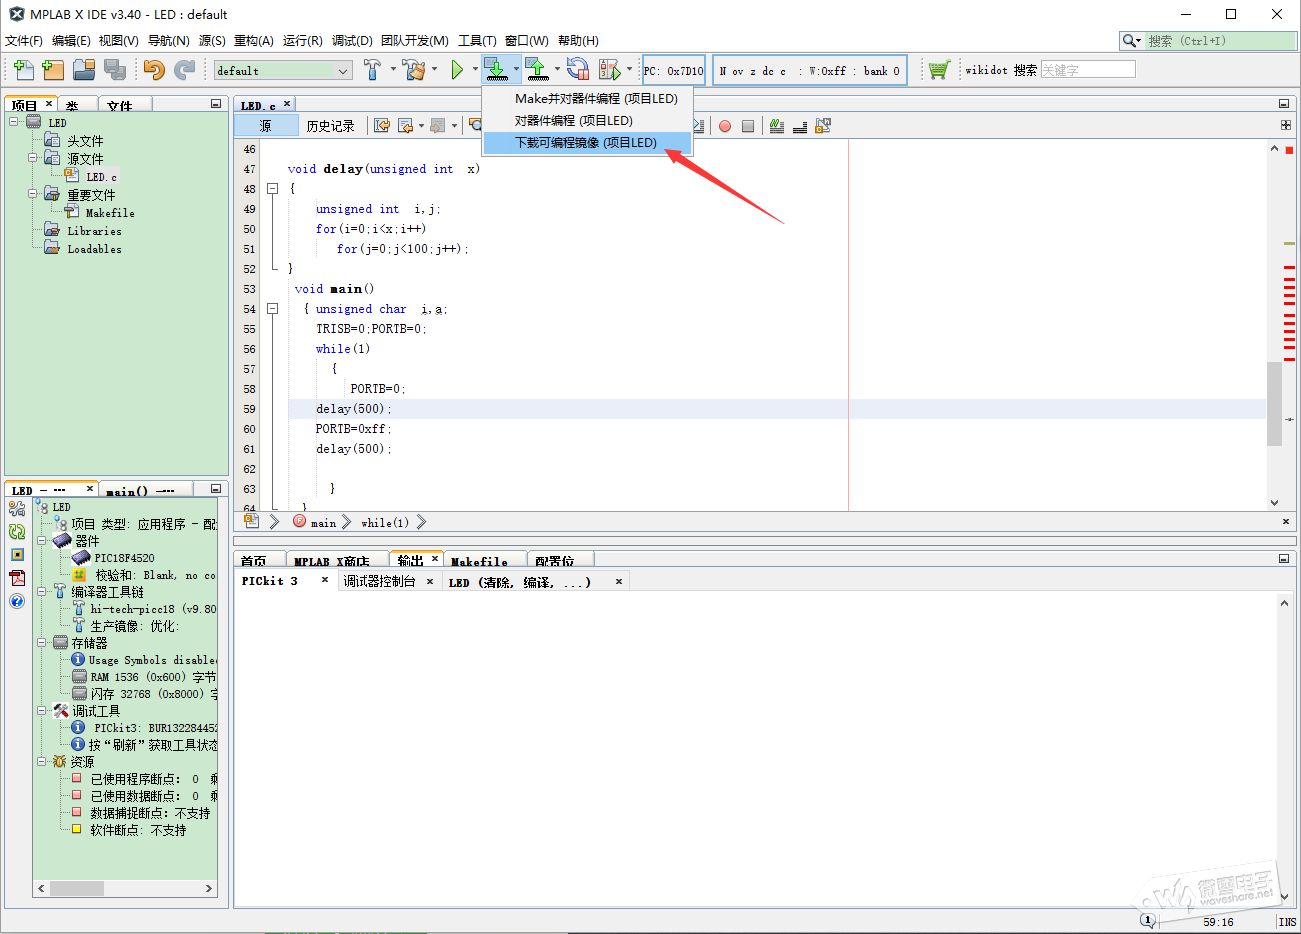Click the Last Edit icon in editor toolbar
Image resolution: width=1301 pixels, height=934 pixels.
coord(382,126)
